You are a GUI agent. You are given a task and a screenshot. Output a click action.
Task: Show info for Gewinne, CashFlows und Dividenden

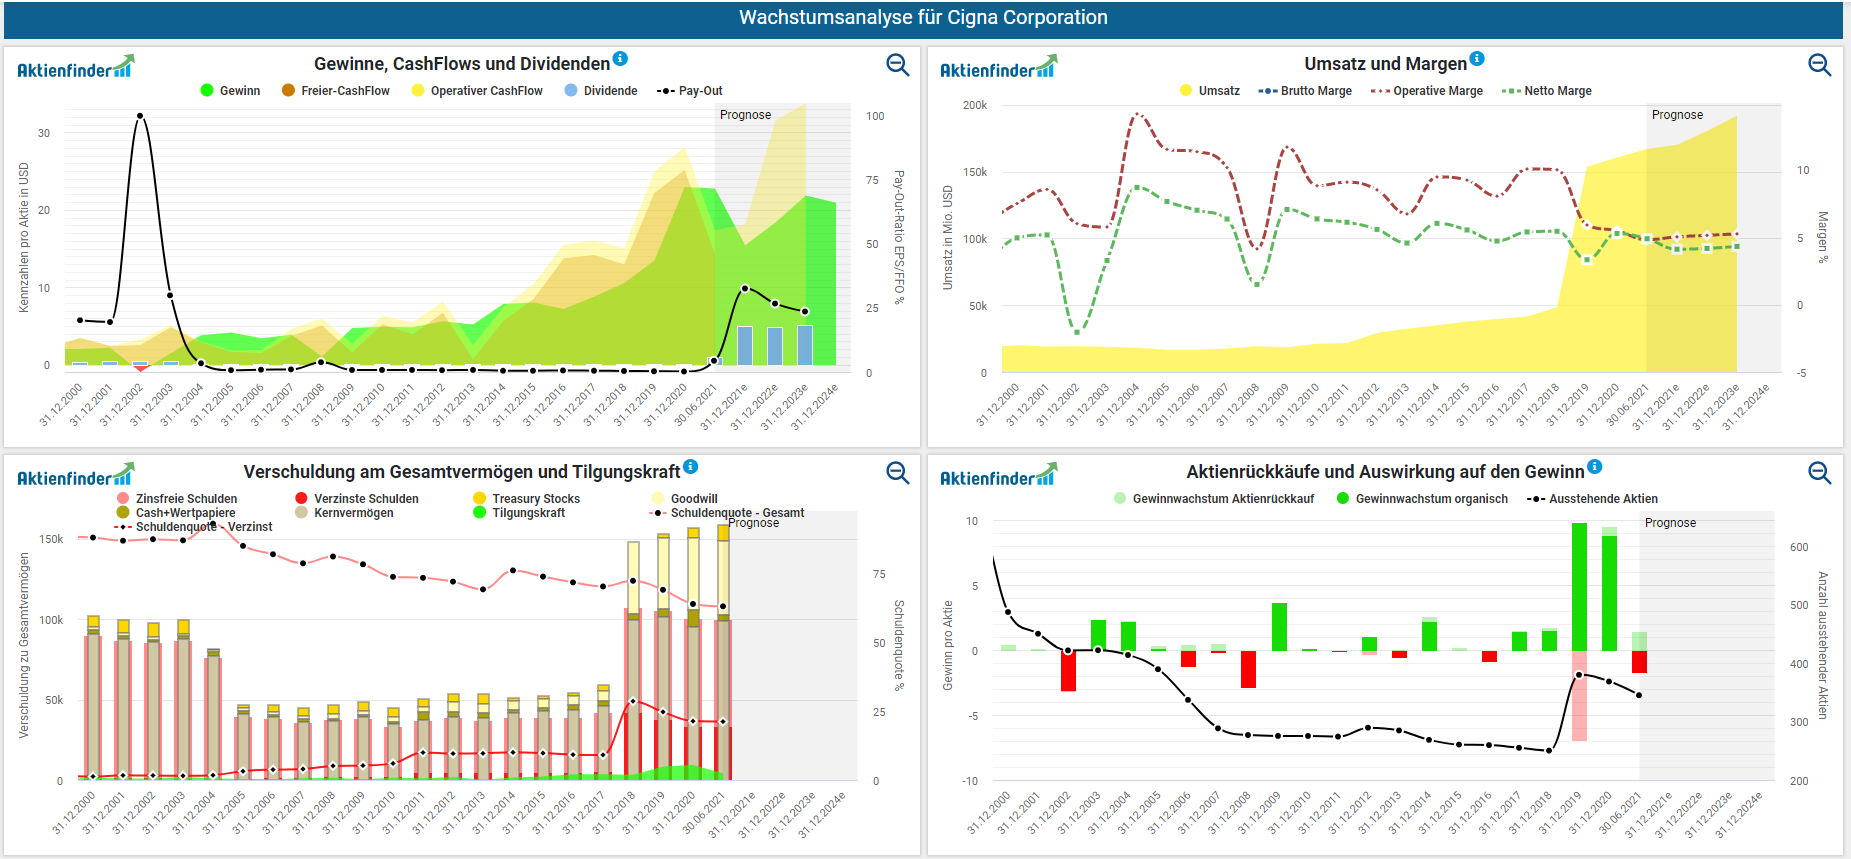[620, 58]
